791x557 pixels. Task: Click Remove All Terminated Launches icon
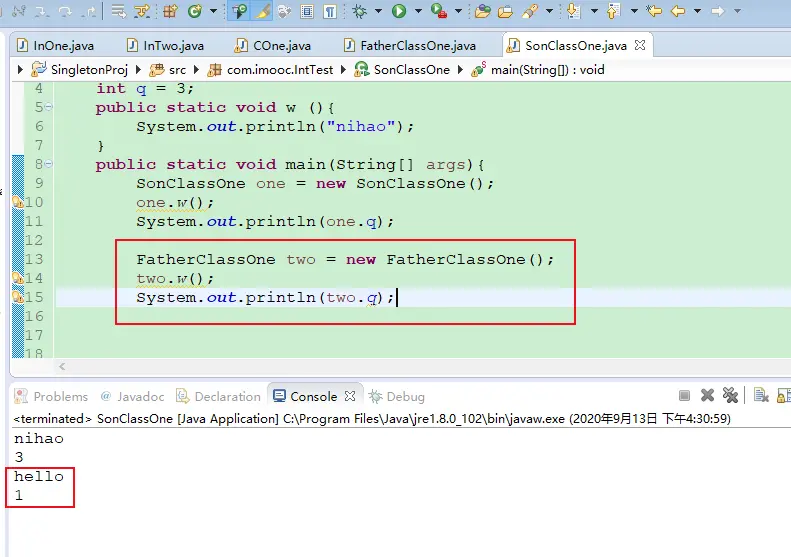730,396
